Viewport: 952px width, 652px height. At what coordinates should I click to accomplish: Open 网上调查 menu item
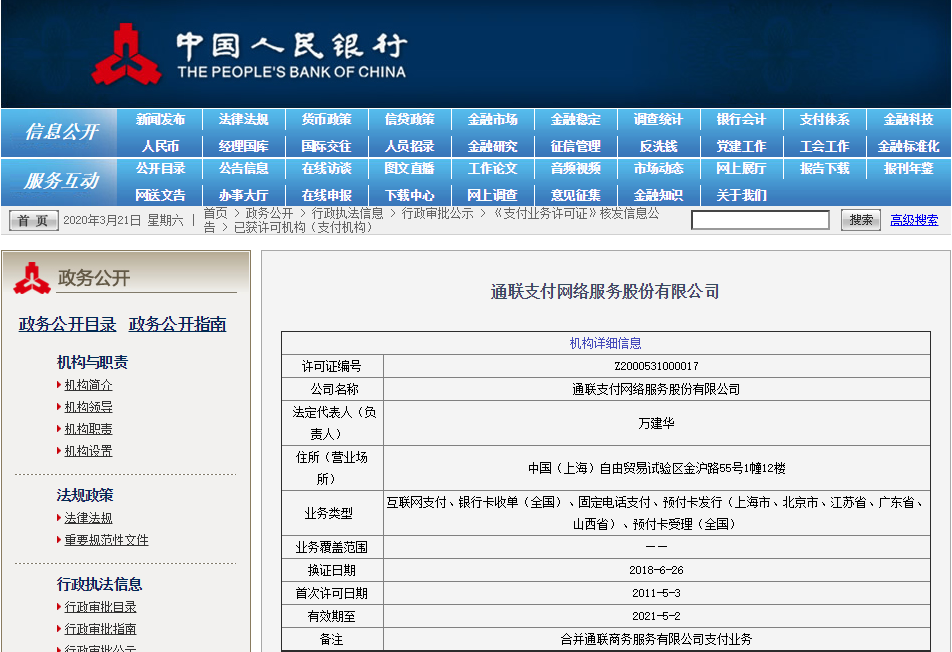(492, 195)
